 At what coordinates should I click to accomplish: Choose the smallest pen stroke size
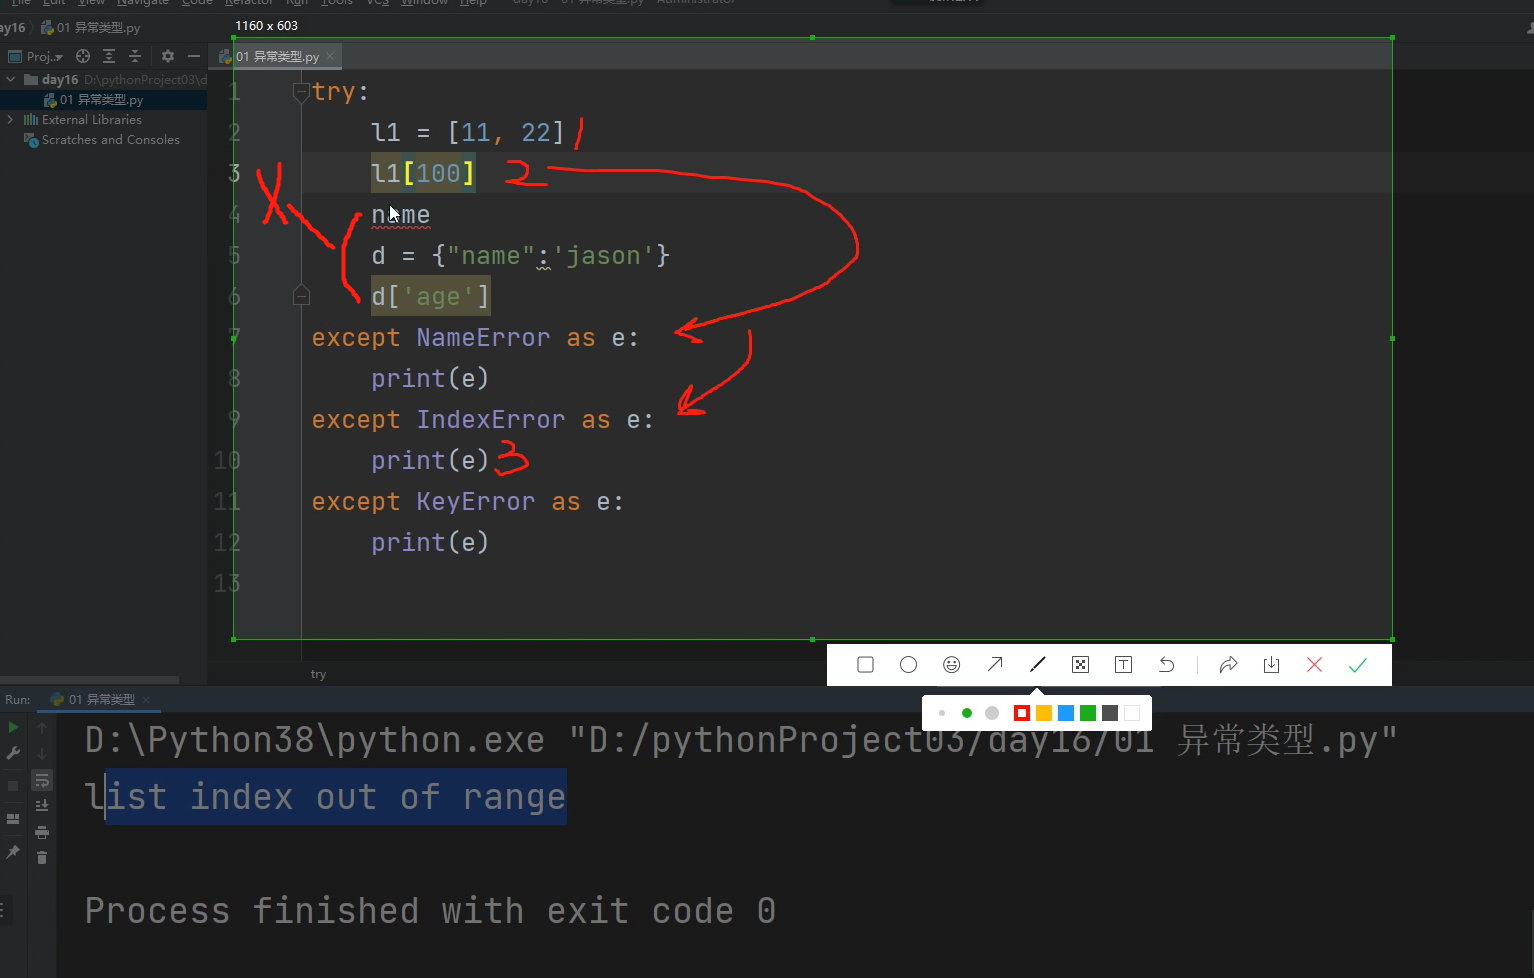tap(942, 713)
